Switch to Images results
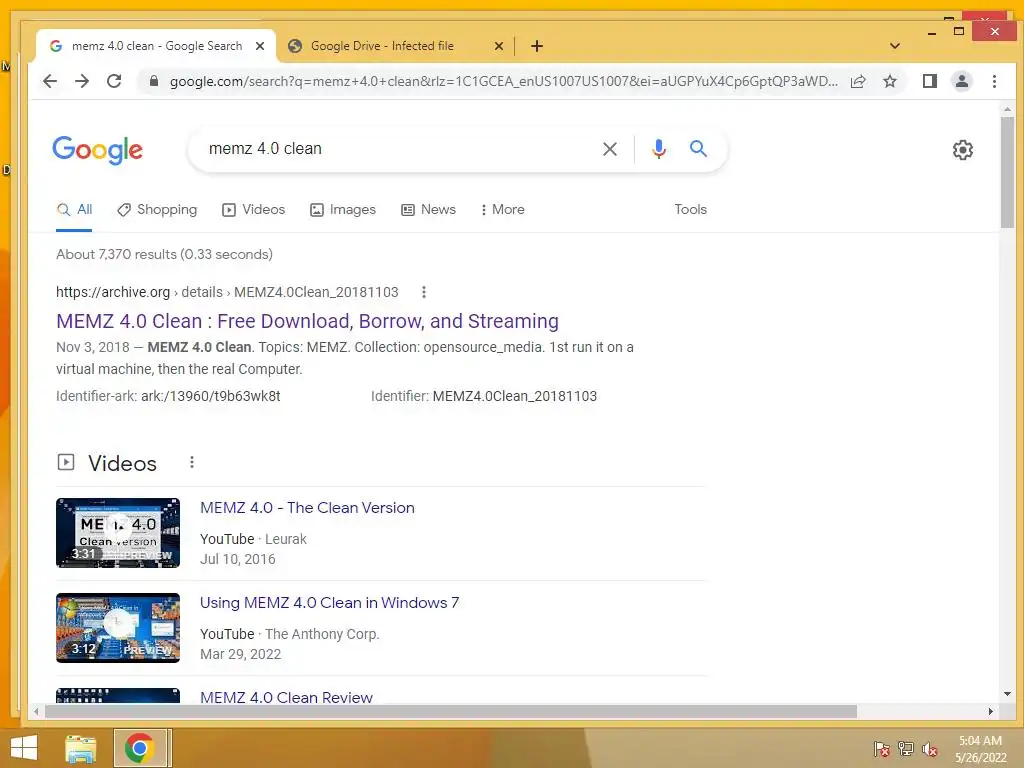The image size is (1024, 768). (343, 210)
